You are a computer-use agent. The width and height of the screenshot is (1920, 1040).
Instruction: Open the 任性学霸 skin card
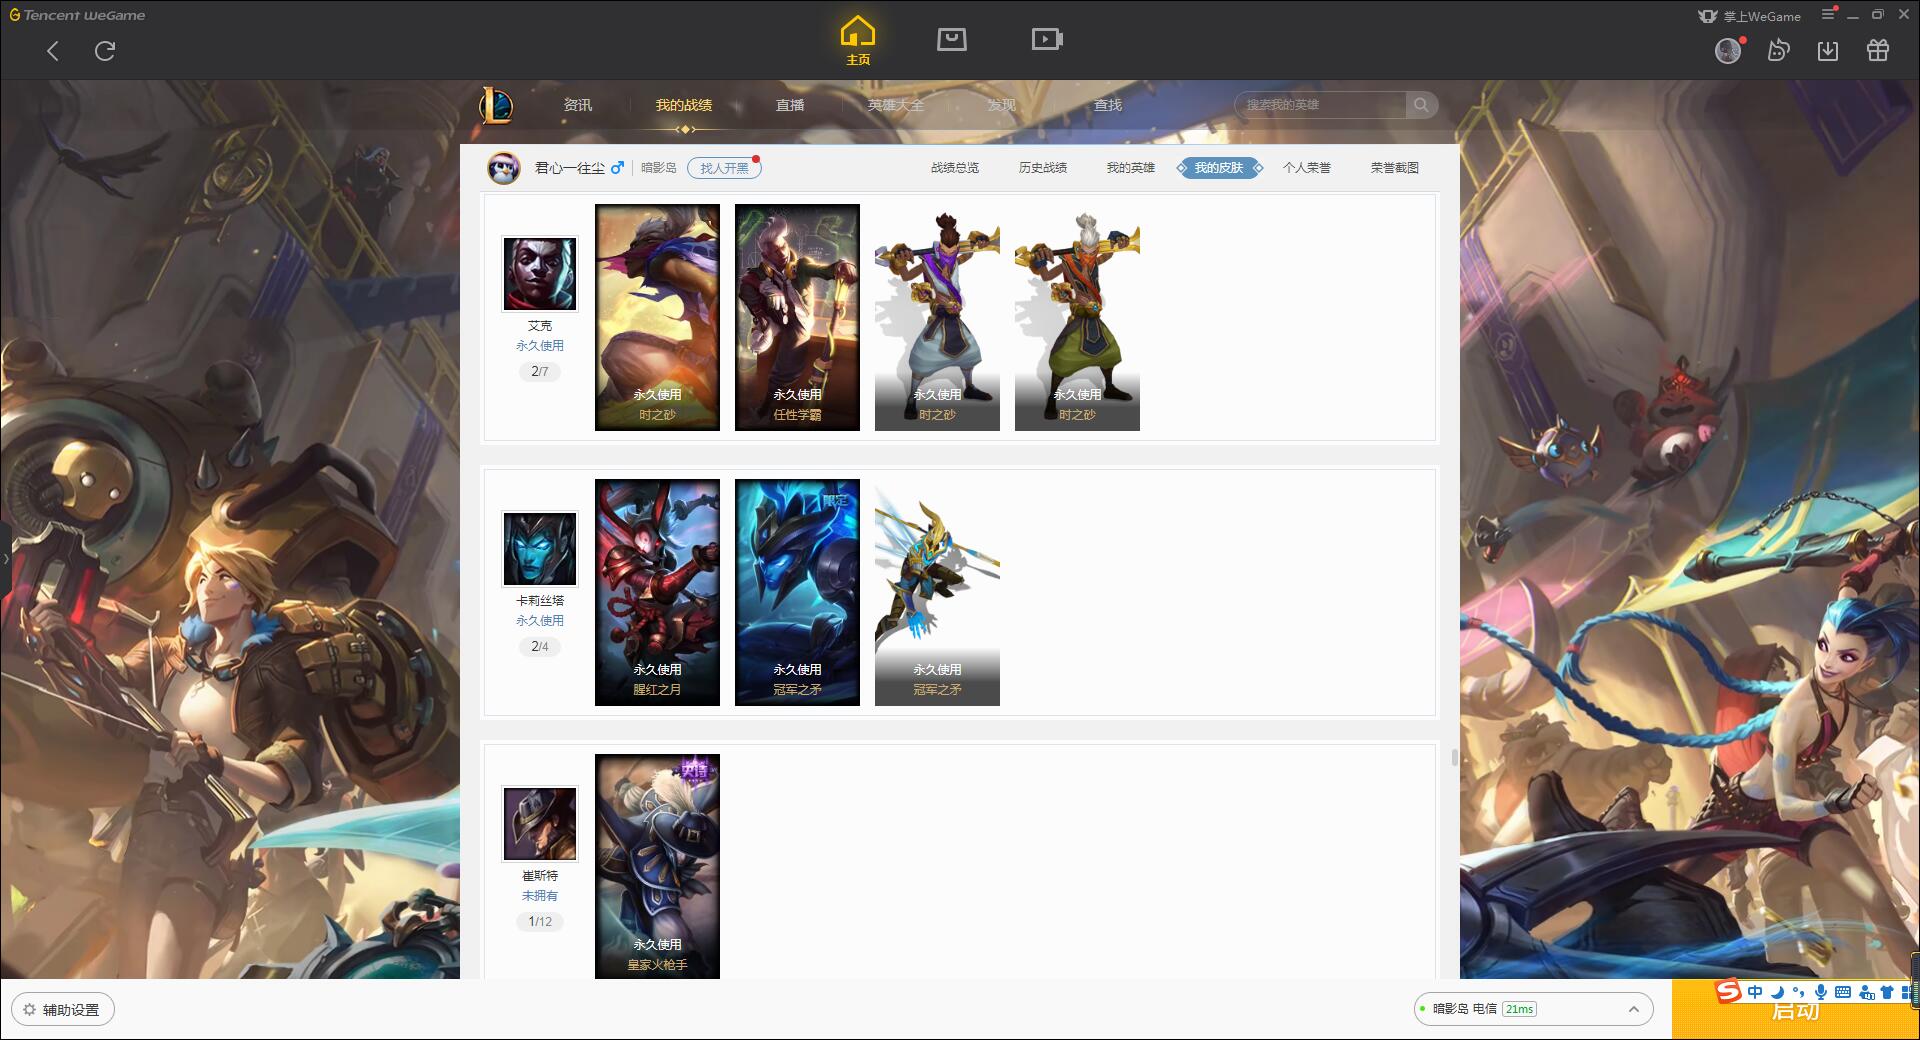[797, 318]
